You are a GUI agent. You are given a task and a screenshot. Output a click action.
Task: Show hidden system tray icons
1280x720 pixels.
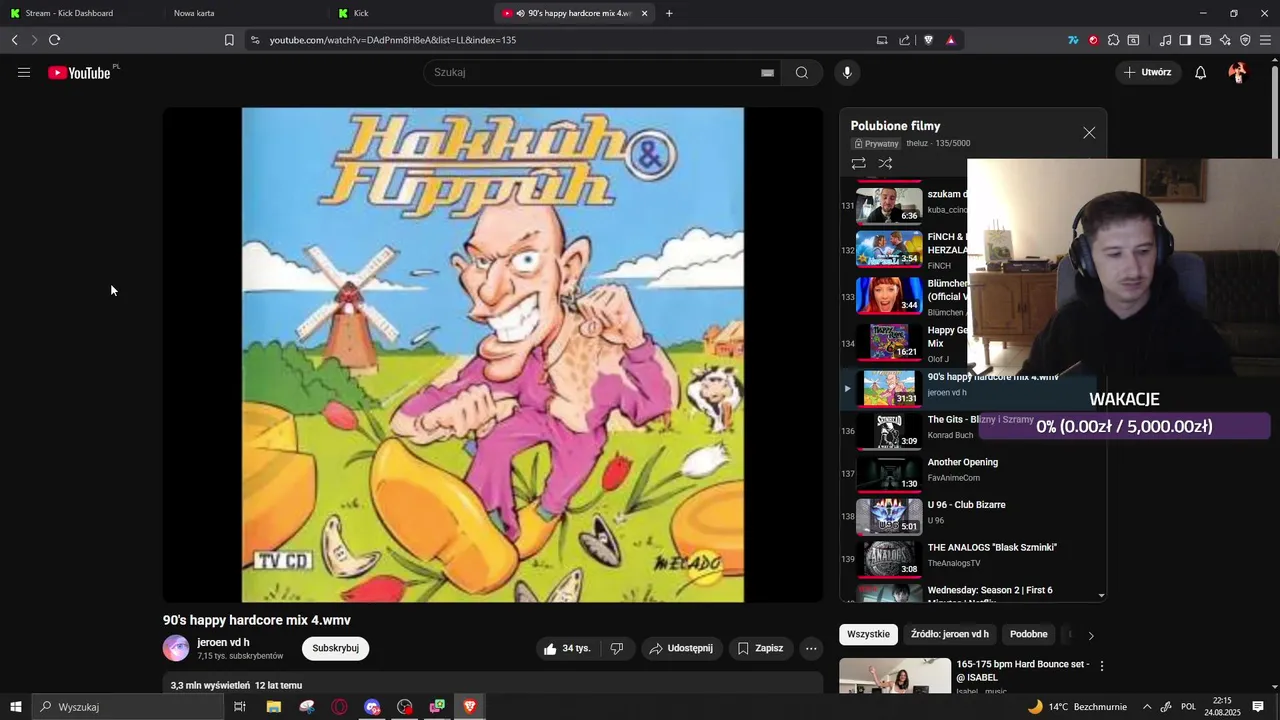tap(1147, 707)
